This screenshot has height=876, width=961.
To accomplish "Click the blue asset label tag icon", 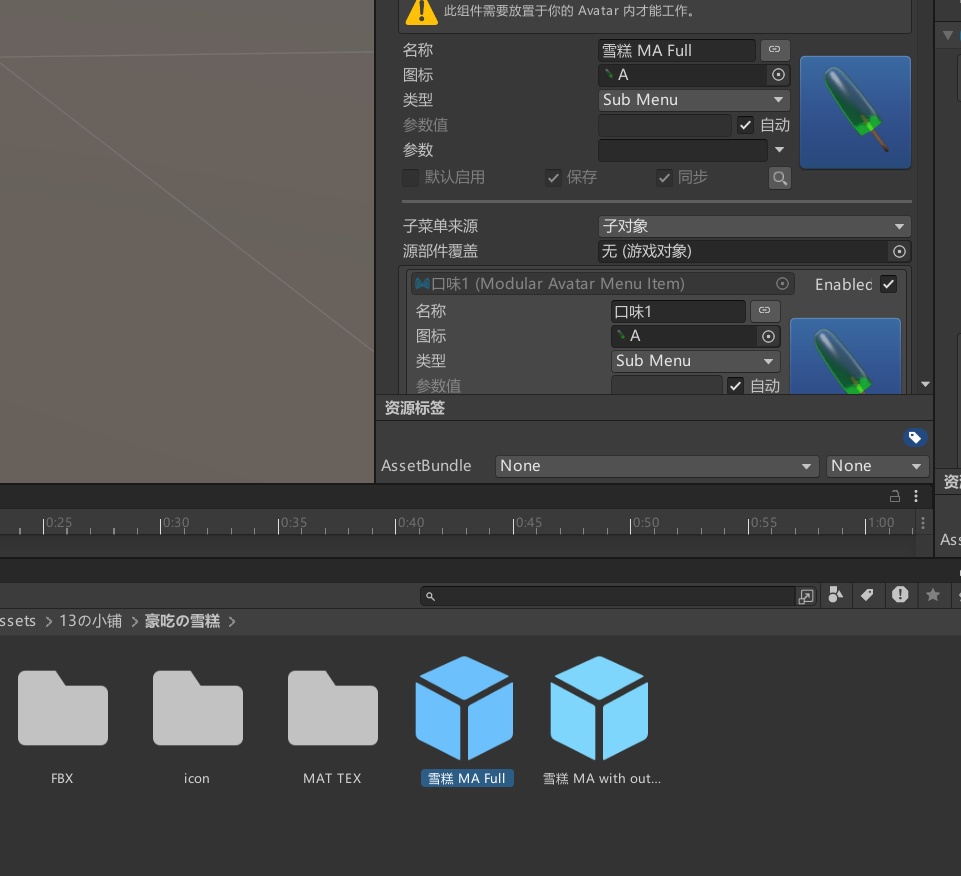I will (914, 437).
